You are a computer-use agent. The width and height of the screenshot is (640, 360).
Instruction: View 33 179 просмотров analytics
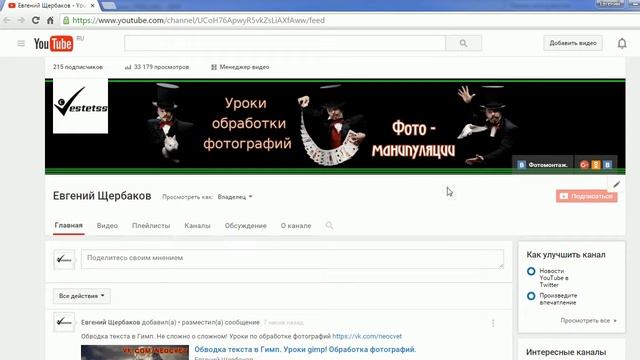point(157,67)
